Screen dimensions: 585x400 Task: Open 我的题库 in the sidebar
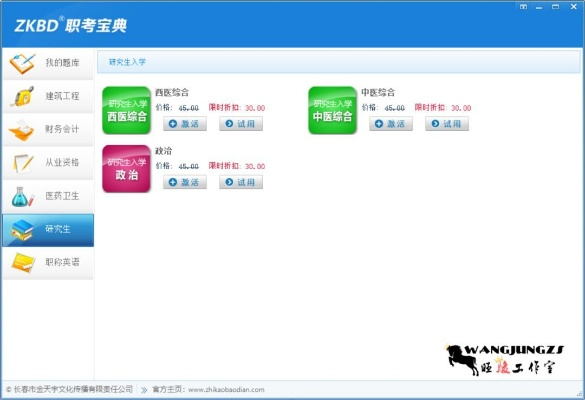click(48, 63)
